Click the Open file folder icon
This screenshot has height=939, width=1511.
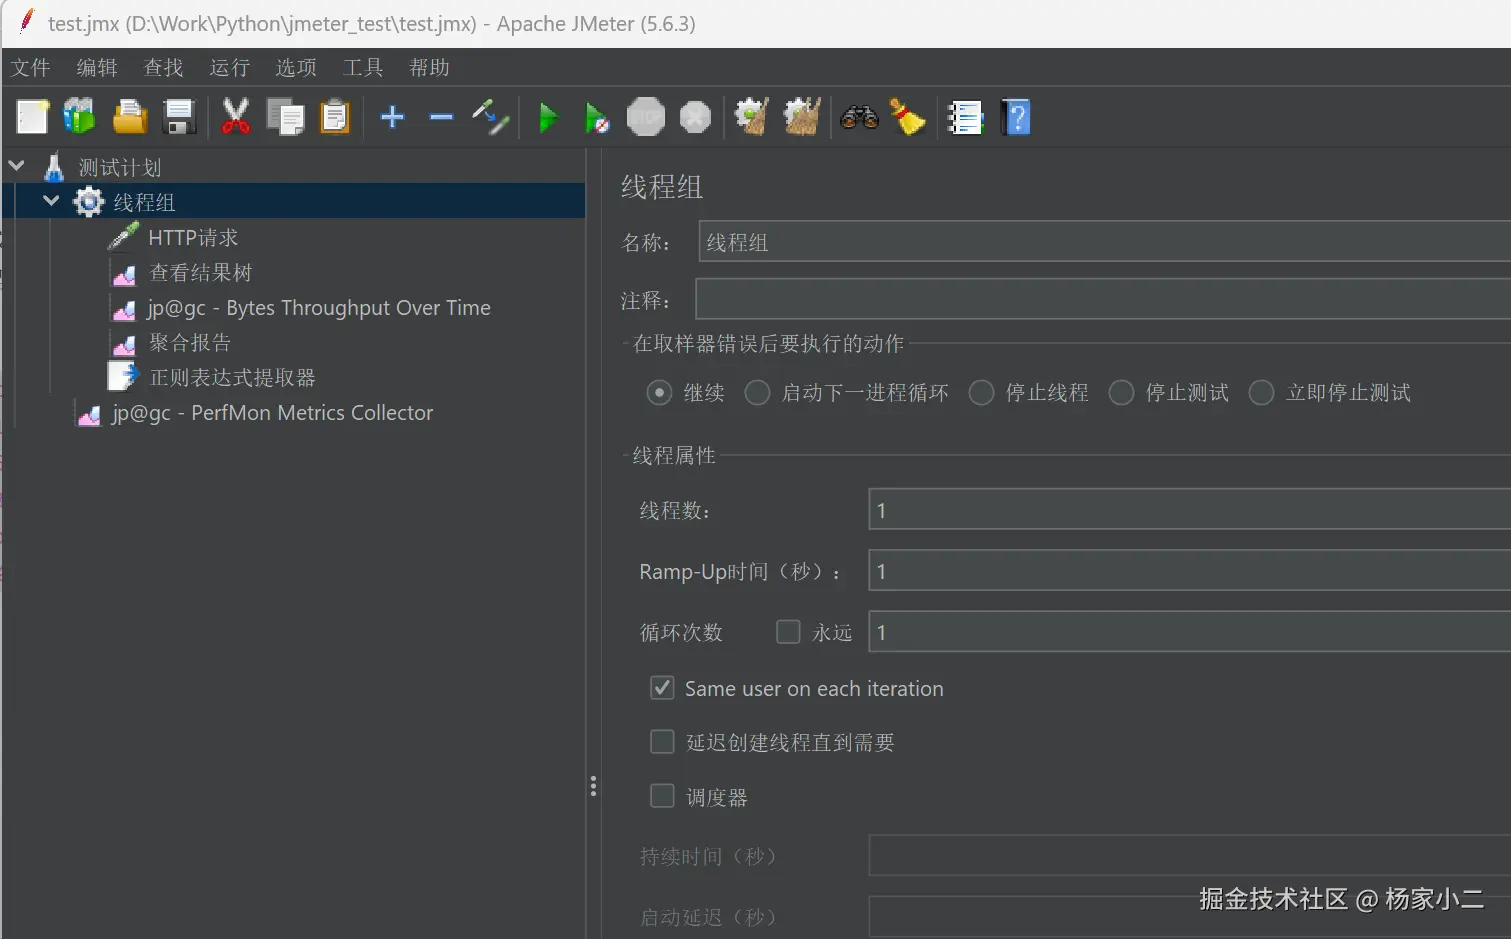129,117
